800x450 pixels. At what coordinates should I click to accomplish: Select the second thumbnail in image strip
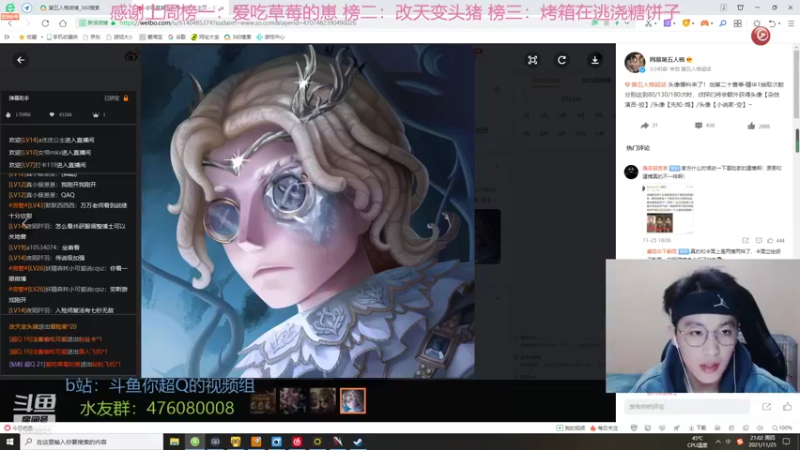pyautogui.click(x=293, y=401)
